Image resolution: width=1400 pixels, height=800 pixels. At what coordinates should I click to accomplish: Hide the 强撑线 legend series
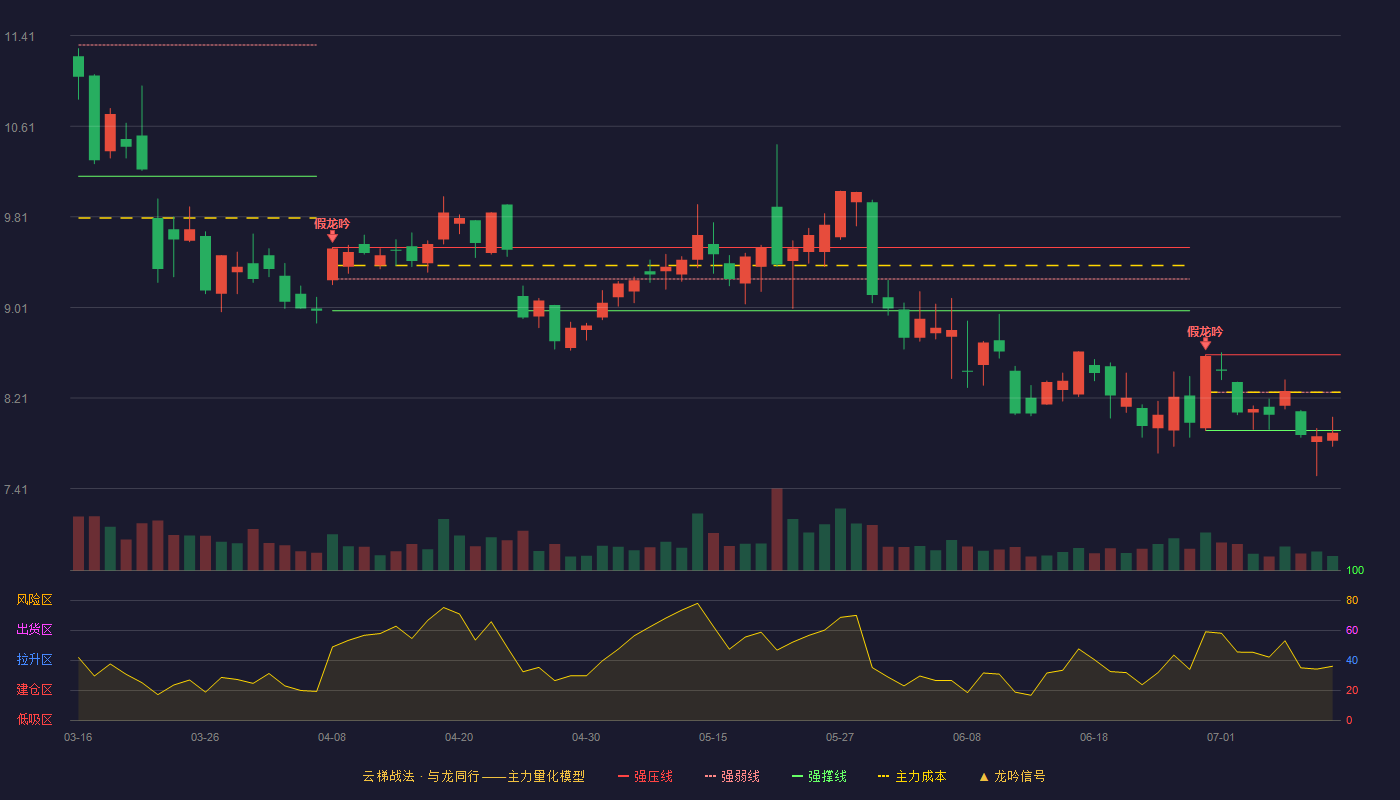[x=819, y=776]
